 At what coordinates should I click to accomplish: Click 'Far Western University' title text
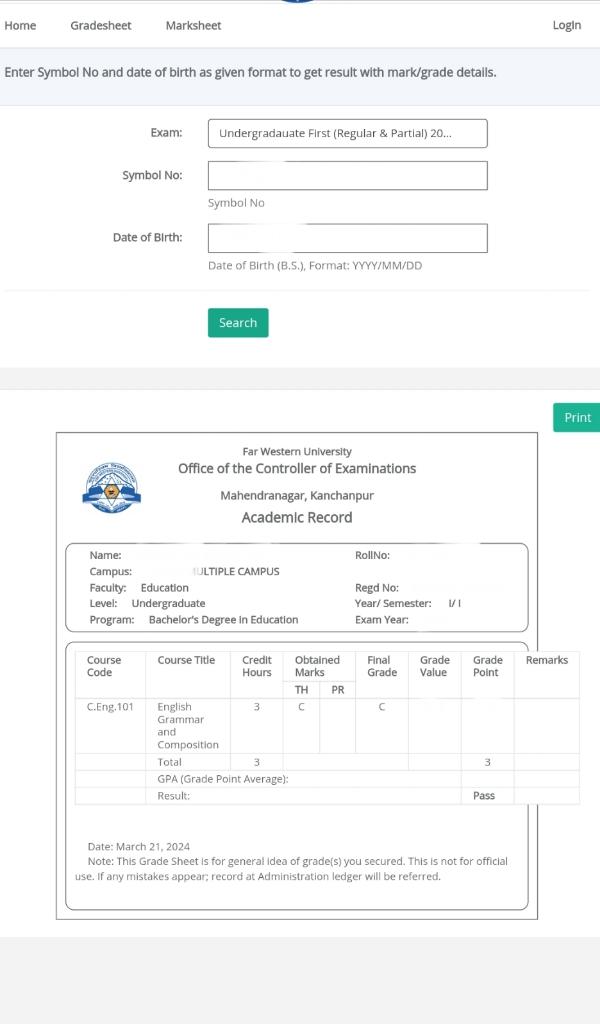[297, 451]
